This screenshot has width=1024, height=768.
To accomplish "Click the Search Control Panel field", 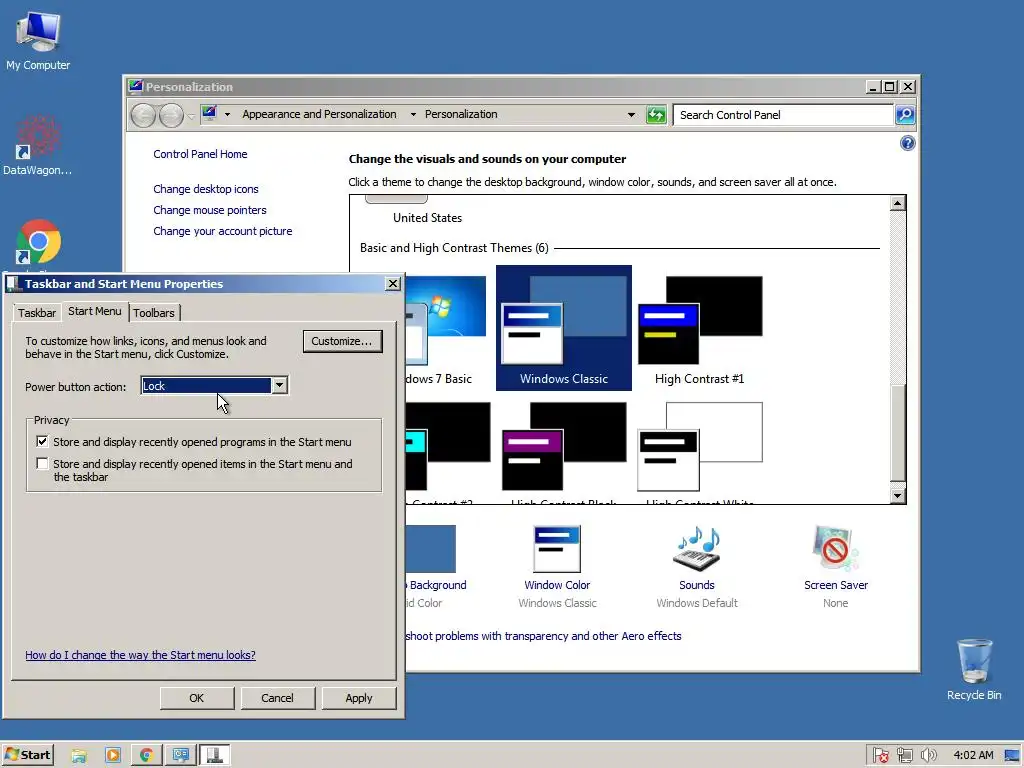I will coord(783,115).
